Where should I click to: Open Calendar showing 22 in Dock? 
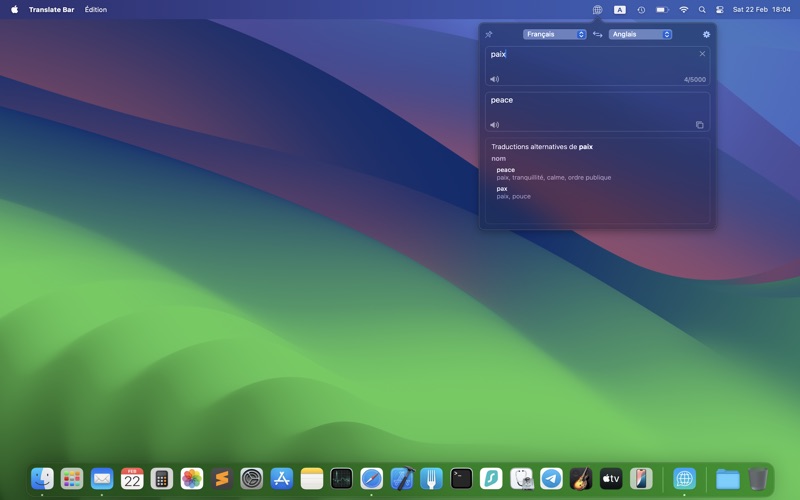[x=132, y=479]
